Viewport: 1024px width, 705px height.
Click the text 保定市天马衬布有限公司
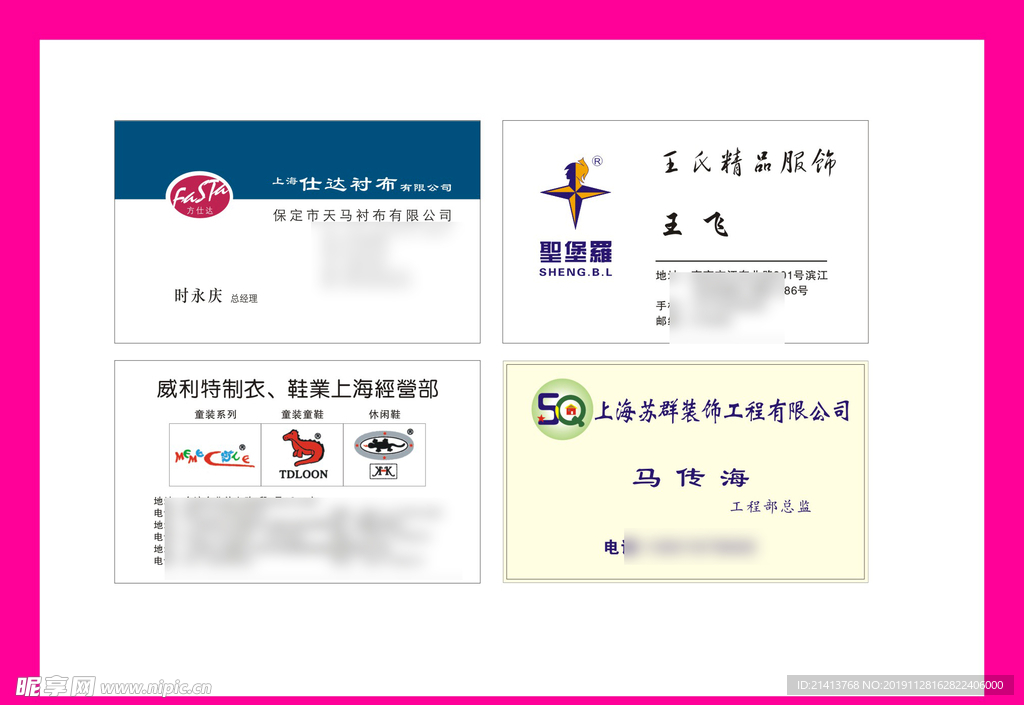click(x=362, y=215)
